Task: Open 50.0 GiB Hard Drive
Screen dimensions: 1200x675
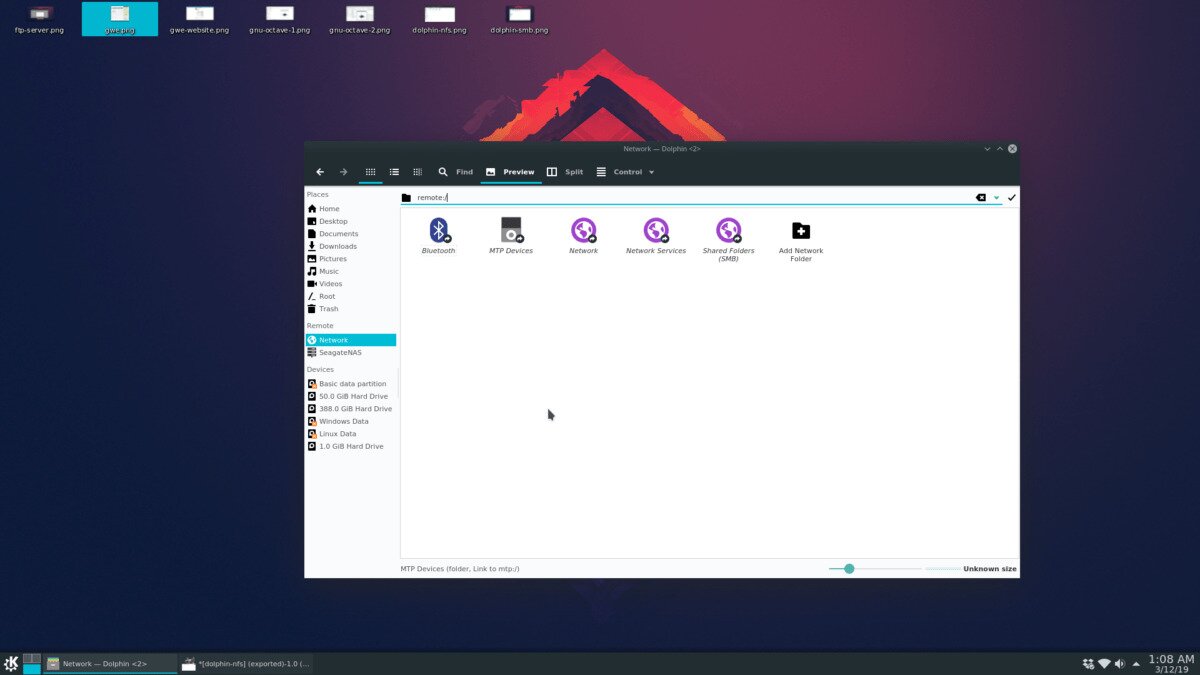Action: click(x=351, y=396)
